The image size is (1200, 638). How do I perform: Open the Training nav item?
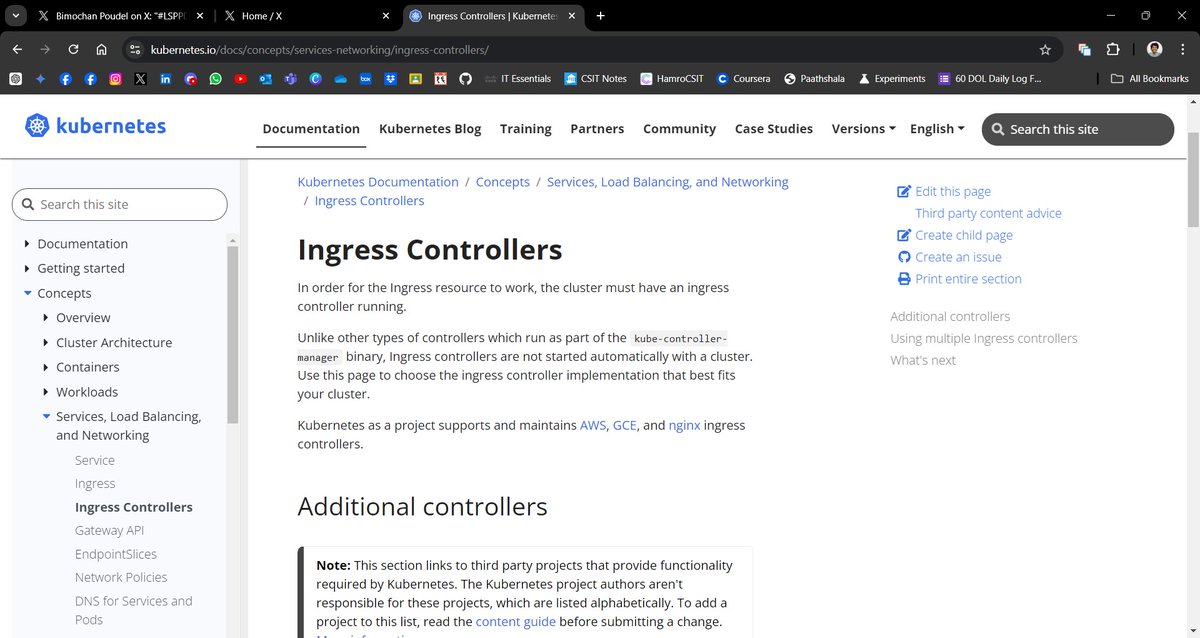tap(526, 129)
